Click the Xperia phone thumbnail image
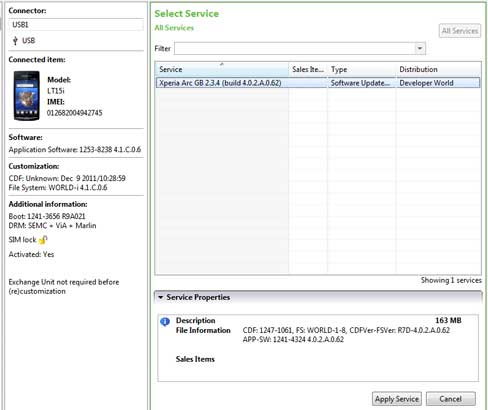The height and width of the screenshot is (410, 488). coord(27,96)
